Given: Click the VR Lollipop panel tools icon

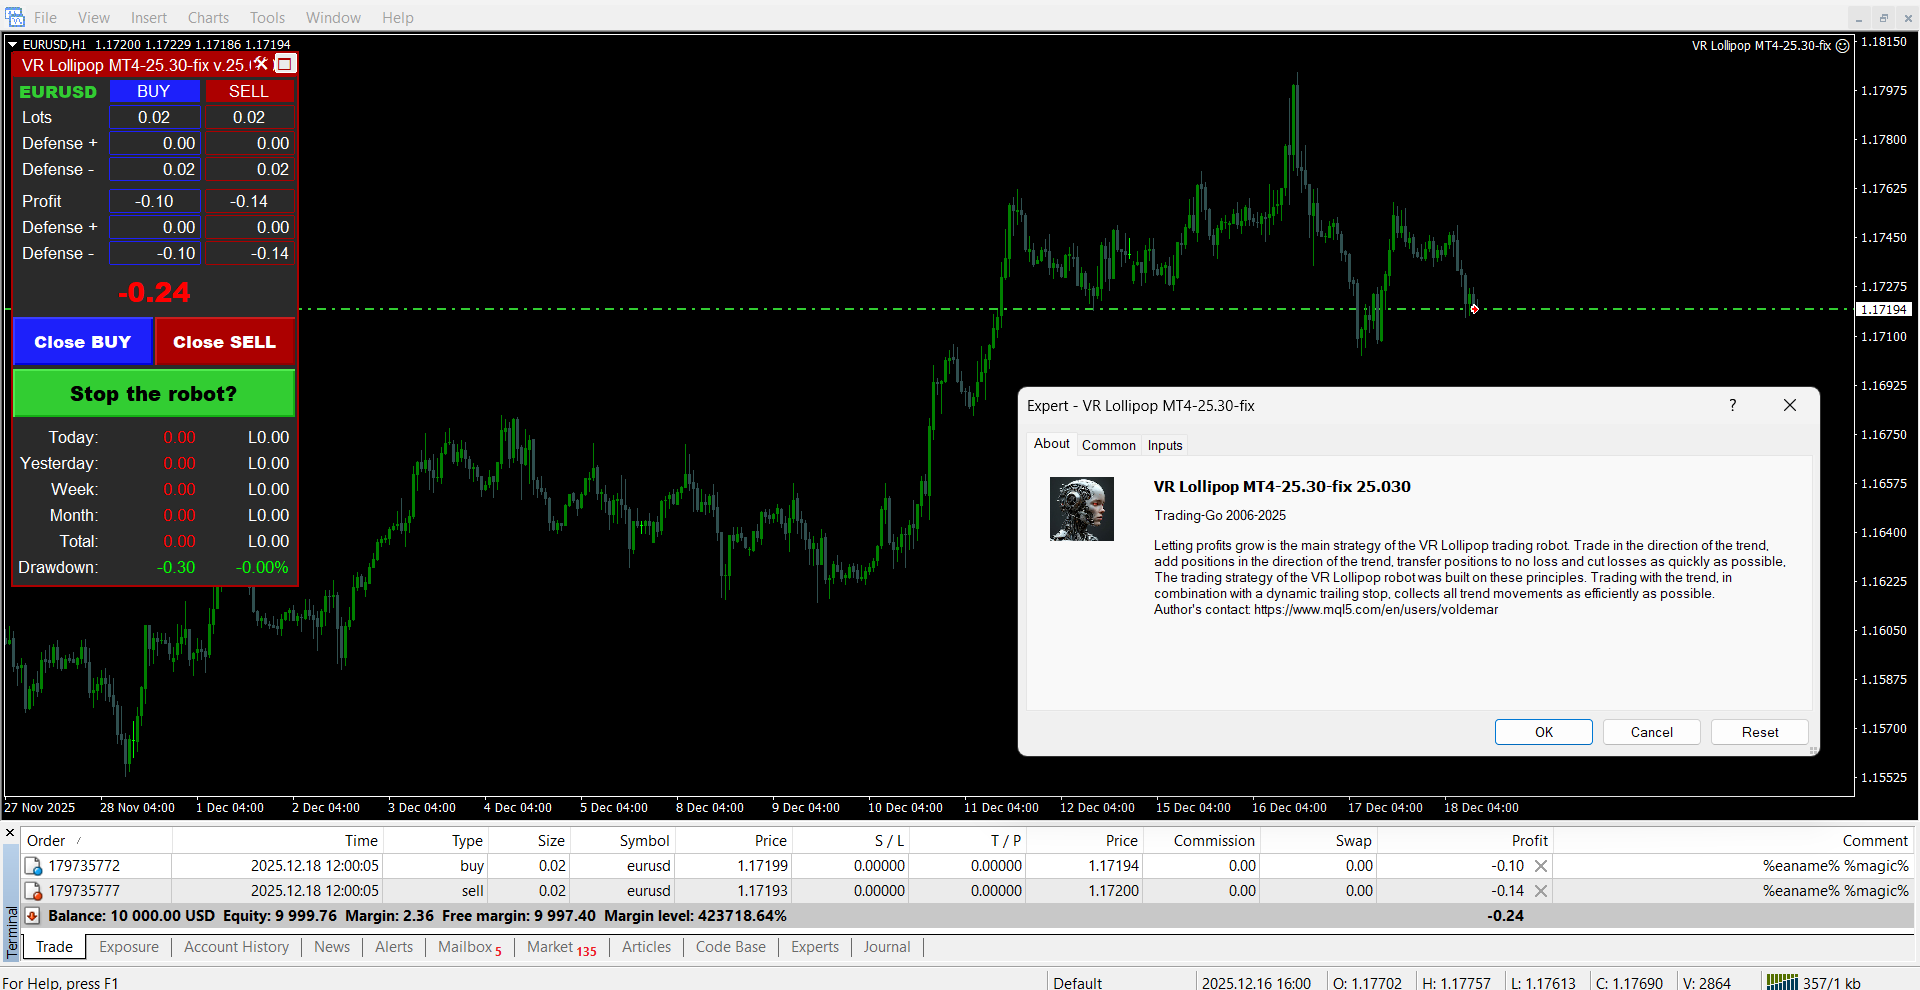Looking at the screenshot, I should (261, 63).
